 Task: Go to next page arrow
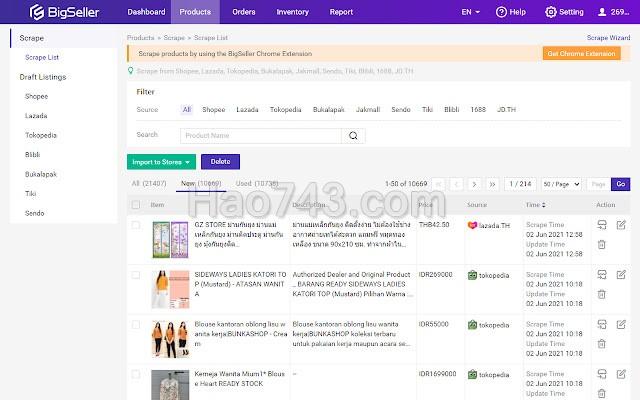coord(474,184)
